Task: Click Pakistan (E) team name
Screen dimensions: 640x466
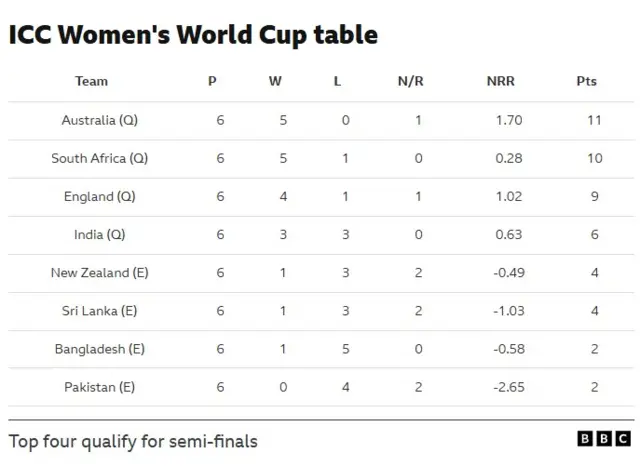Action: tap(99, 386)
